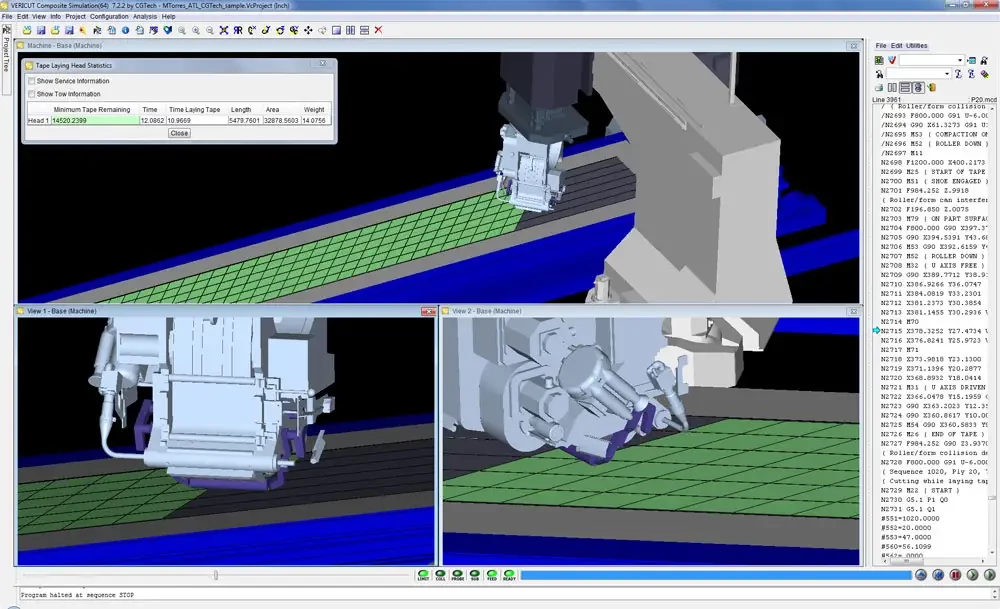Click the COLL status light indicator
This screenshot has height=609, width=1000.
pos(440,575)
